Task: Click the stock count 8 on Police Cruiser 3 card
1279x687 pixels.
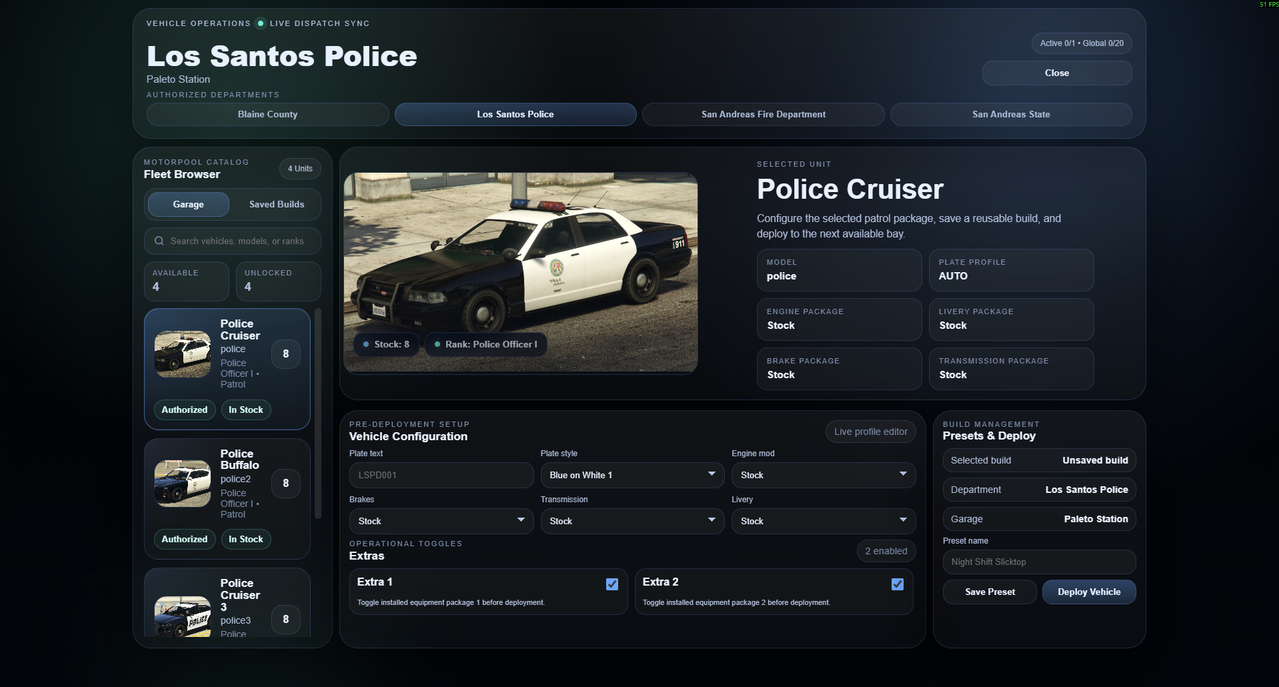Action: point(286,619)
